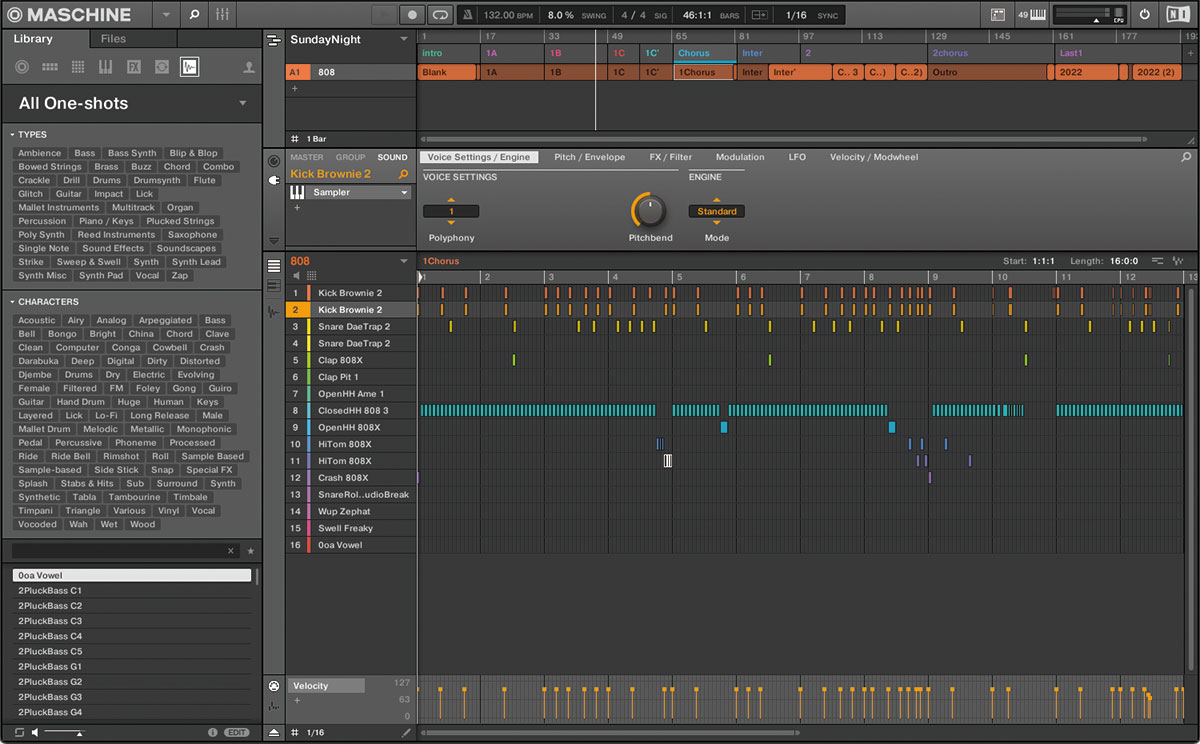Image resolution: width=1200 pixels, height=744 pixels.
Task: Click the control lane icon beside Velocity
Action: tap(274, 686)
